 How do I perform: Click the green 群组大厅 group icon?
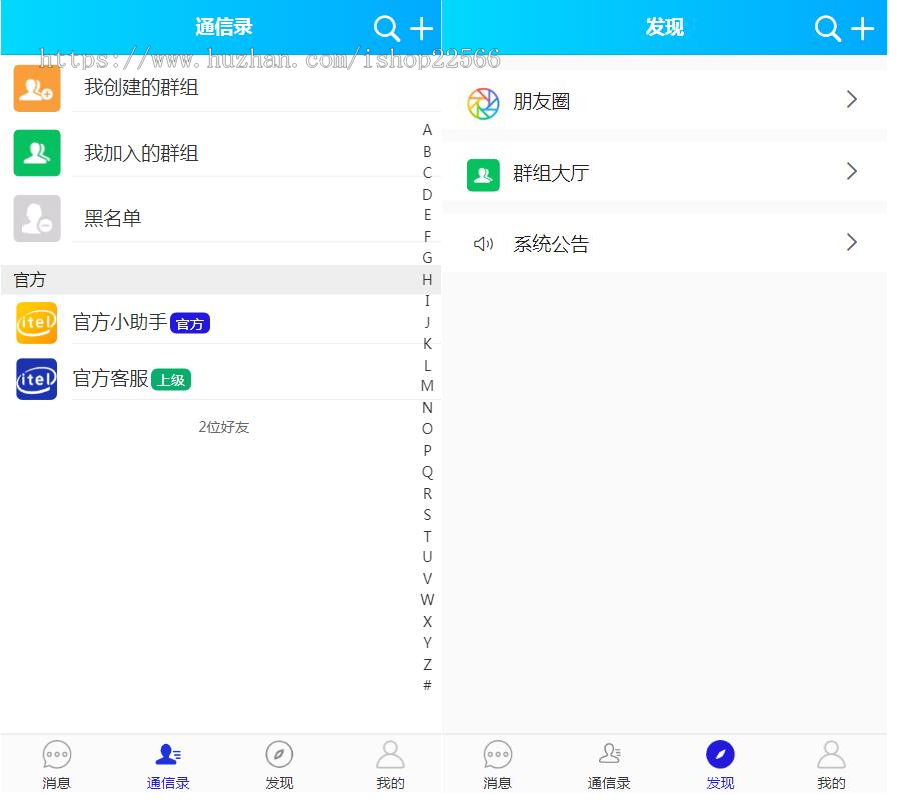point(483,175)
